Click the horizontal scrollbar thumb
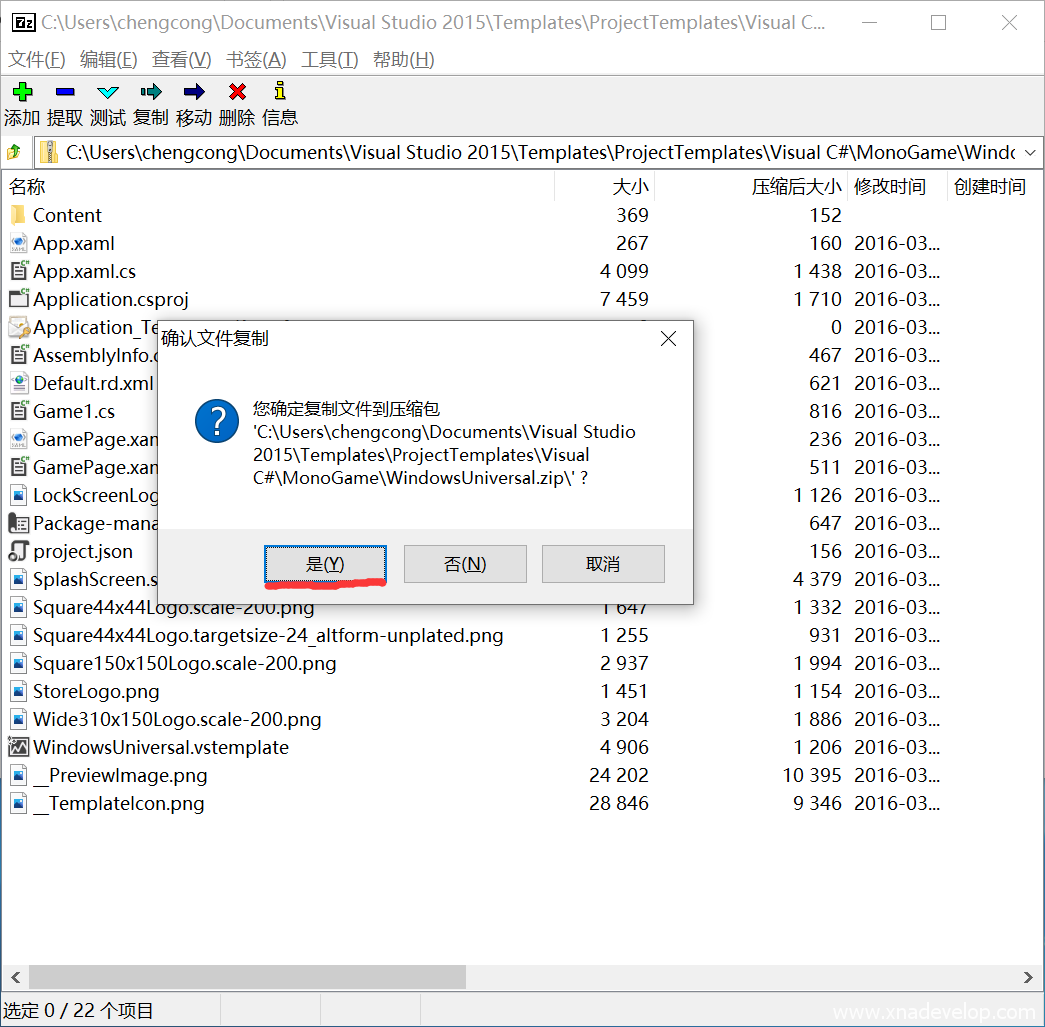 247,977
